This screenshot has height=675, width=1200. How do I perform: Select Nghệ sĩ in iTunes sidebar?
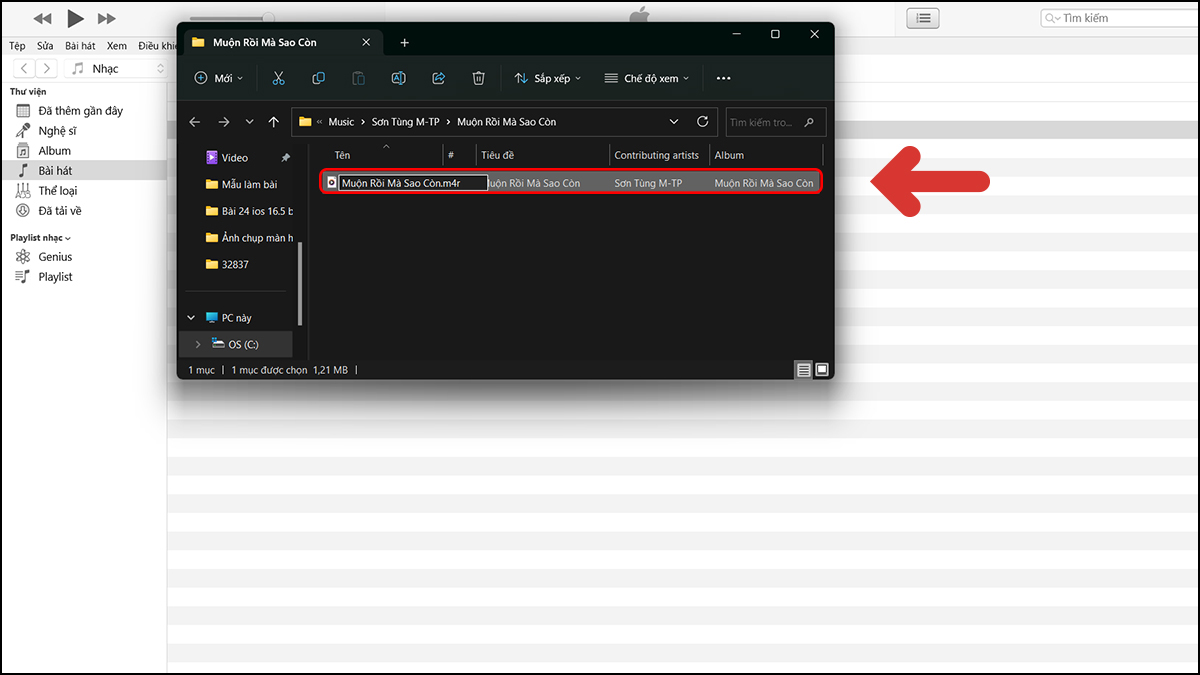click(57, 131)
